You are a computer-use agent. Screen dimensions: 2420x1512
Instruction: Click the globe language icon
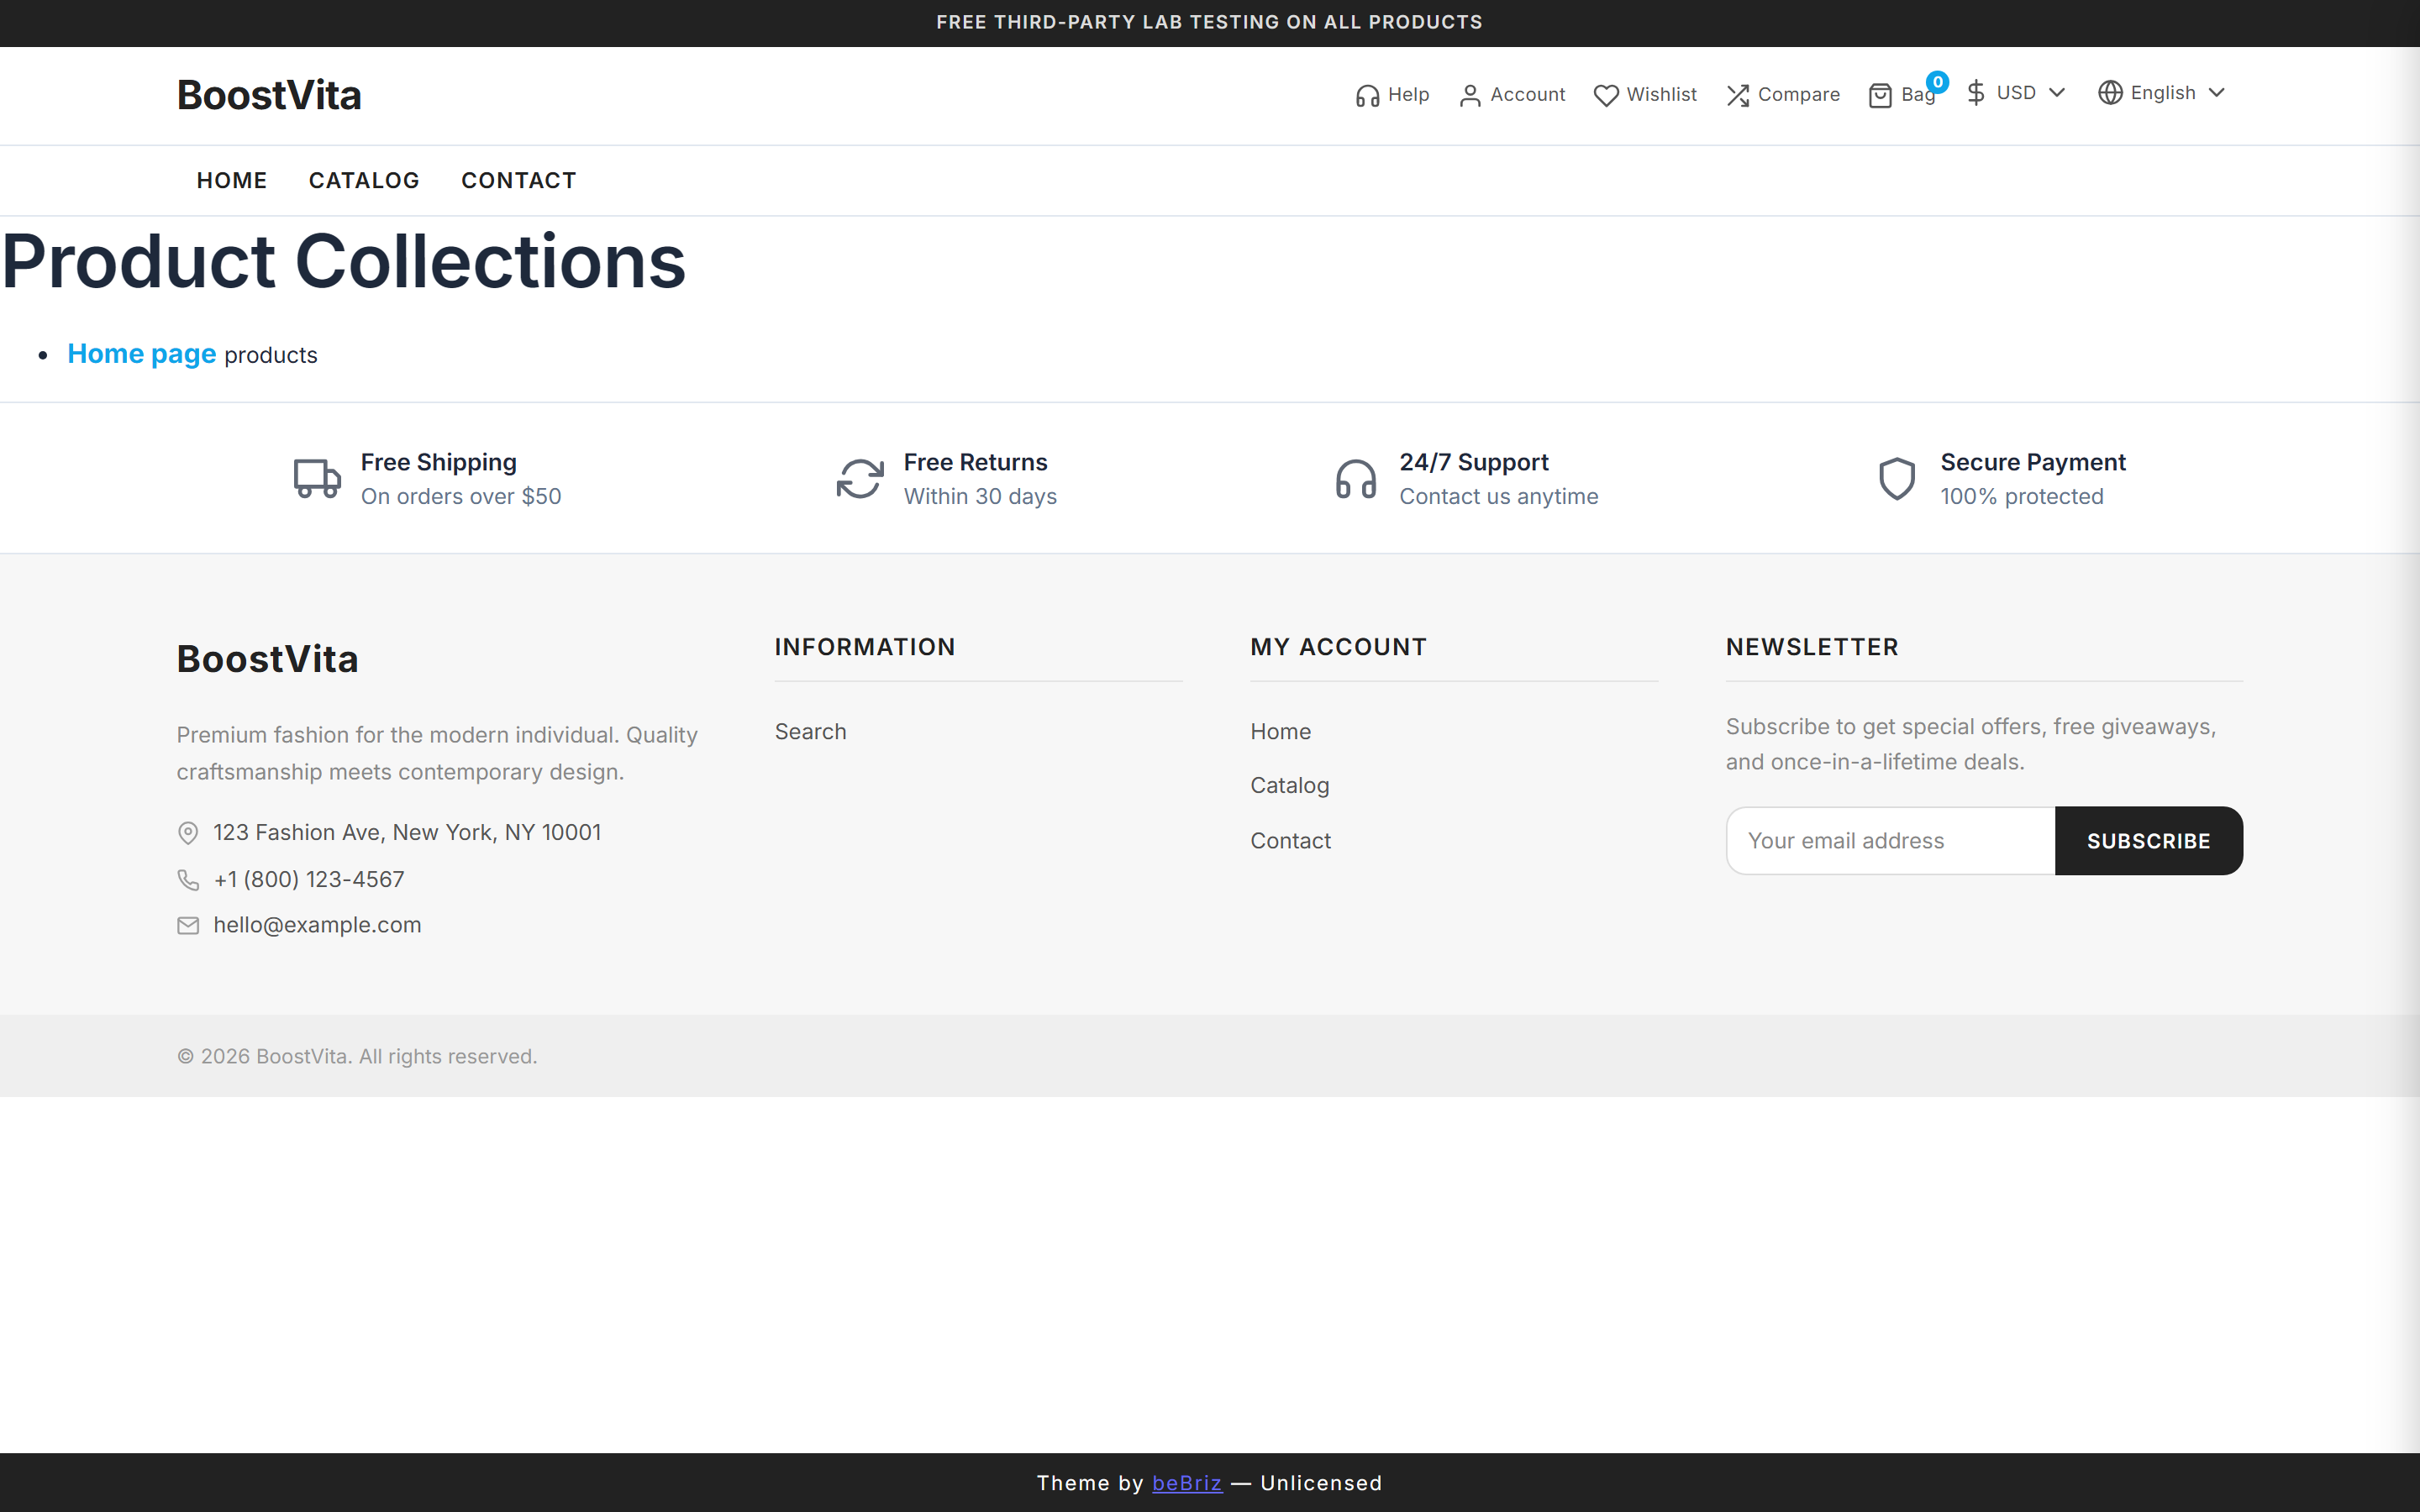click(2109, 93)
